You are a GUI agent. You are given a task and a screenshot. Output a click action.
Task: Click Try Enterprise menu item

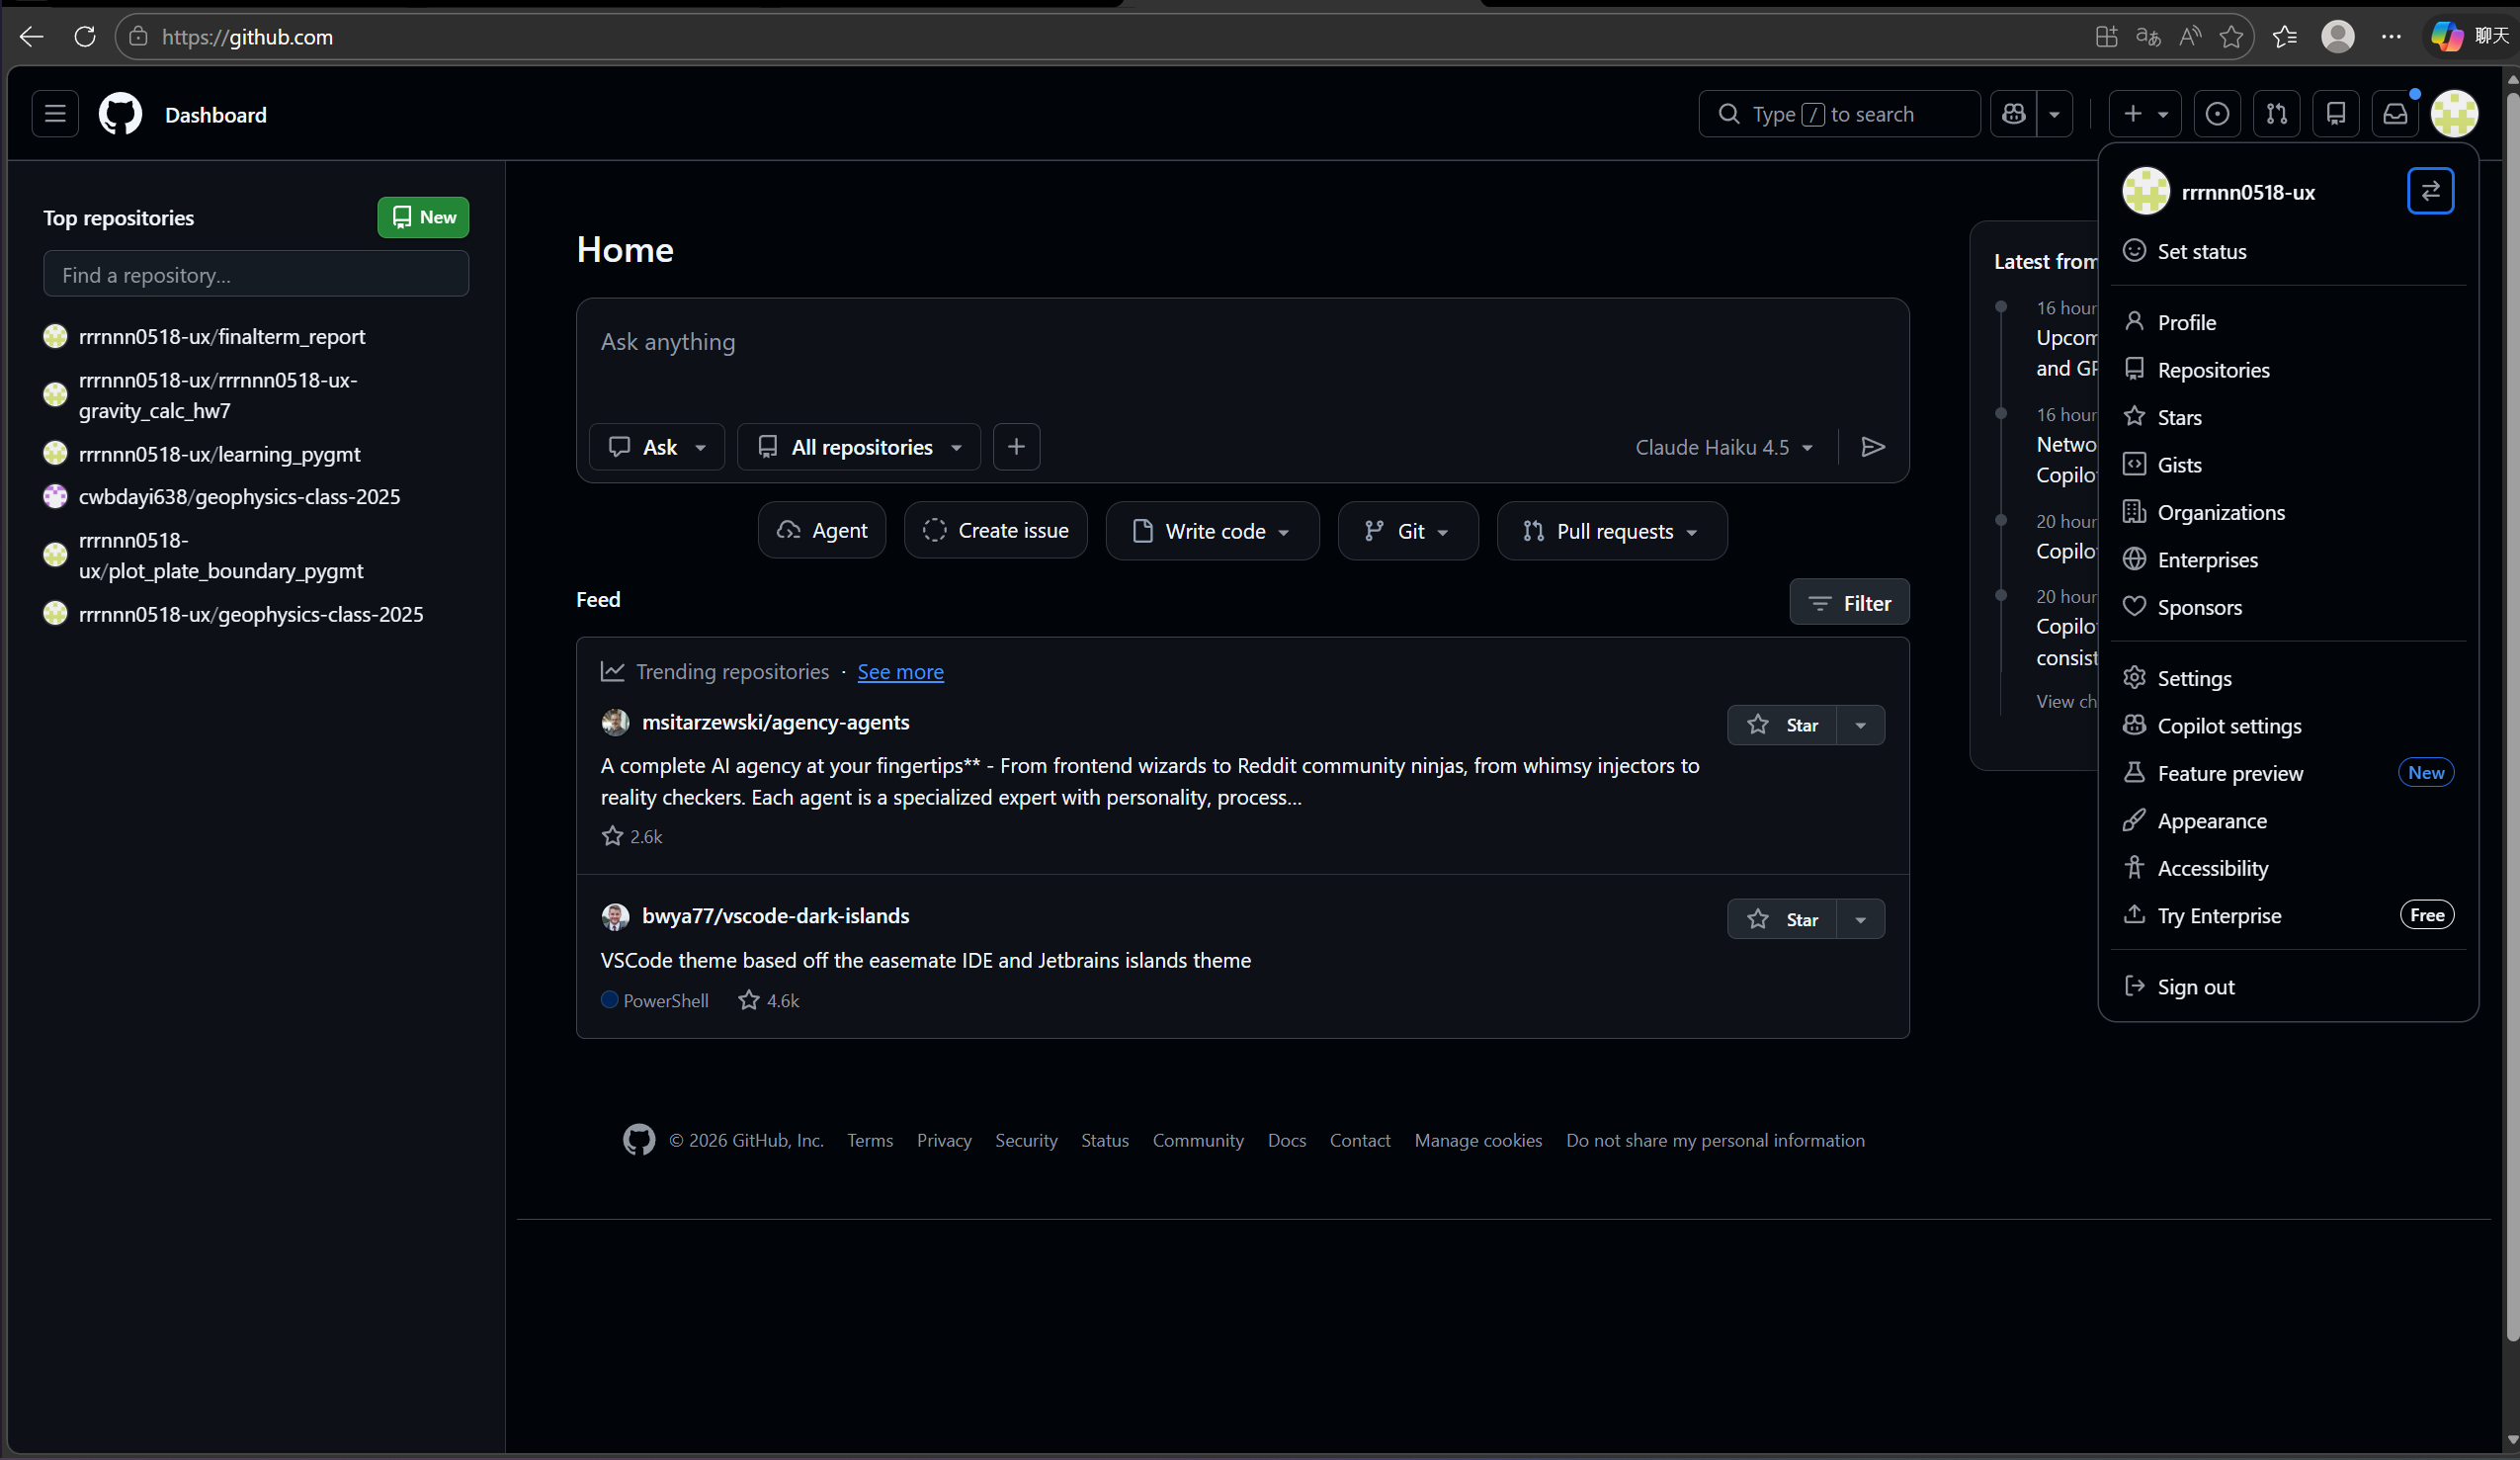(2288, 916)
